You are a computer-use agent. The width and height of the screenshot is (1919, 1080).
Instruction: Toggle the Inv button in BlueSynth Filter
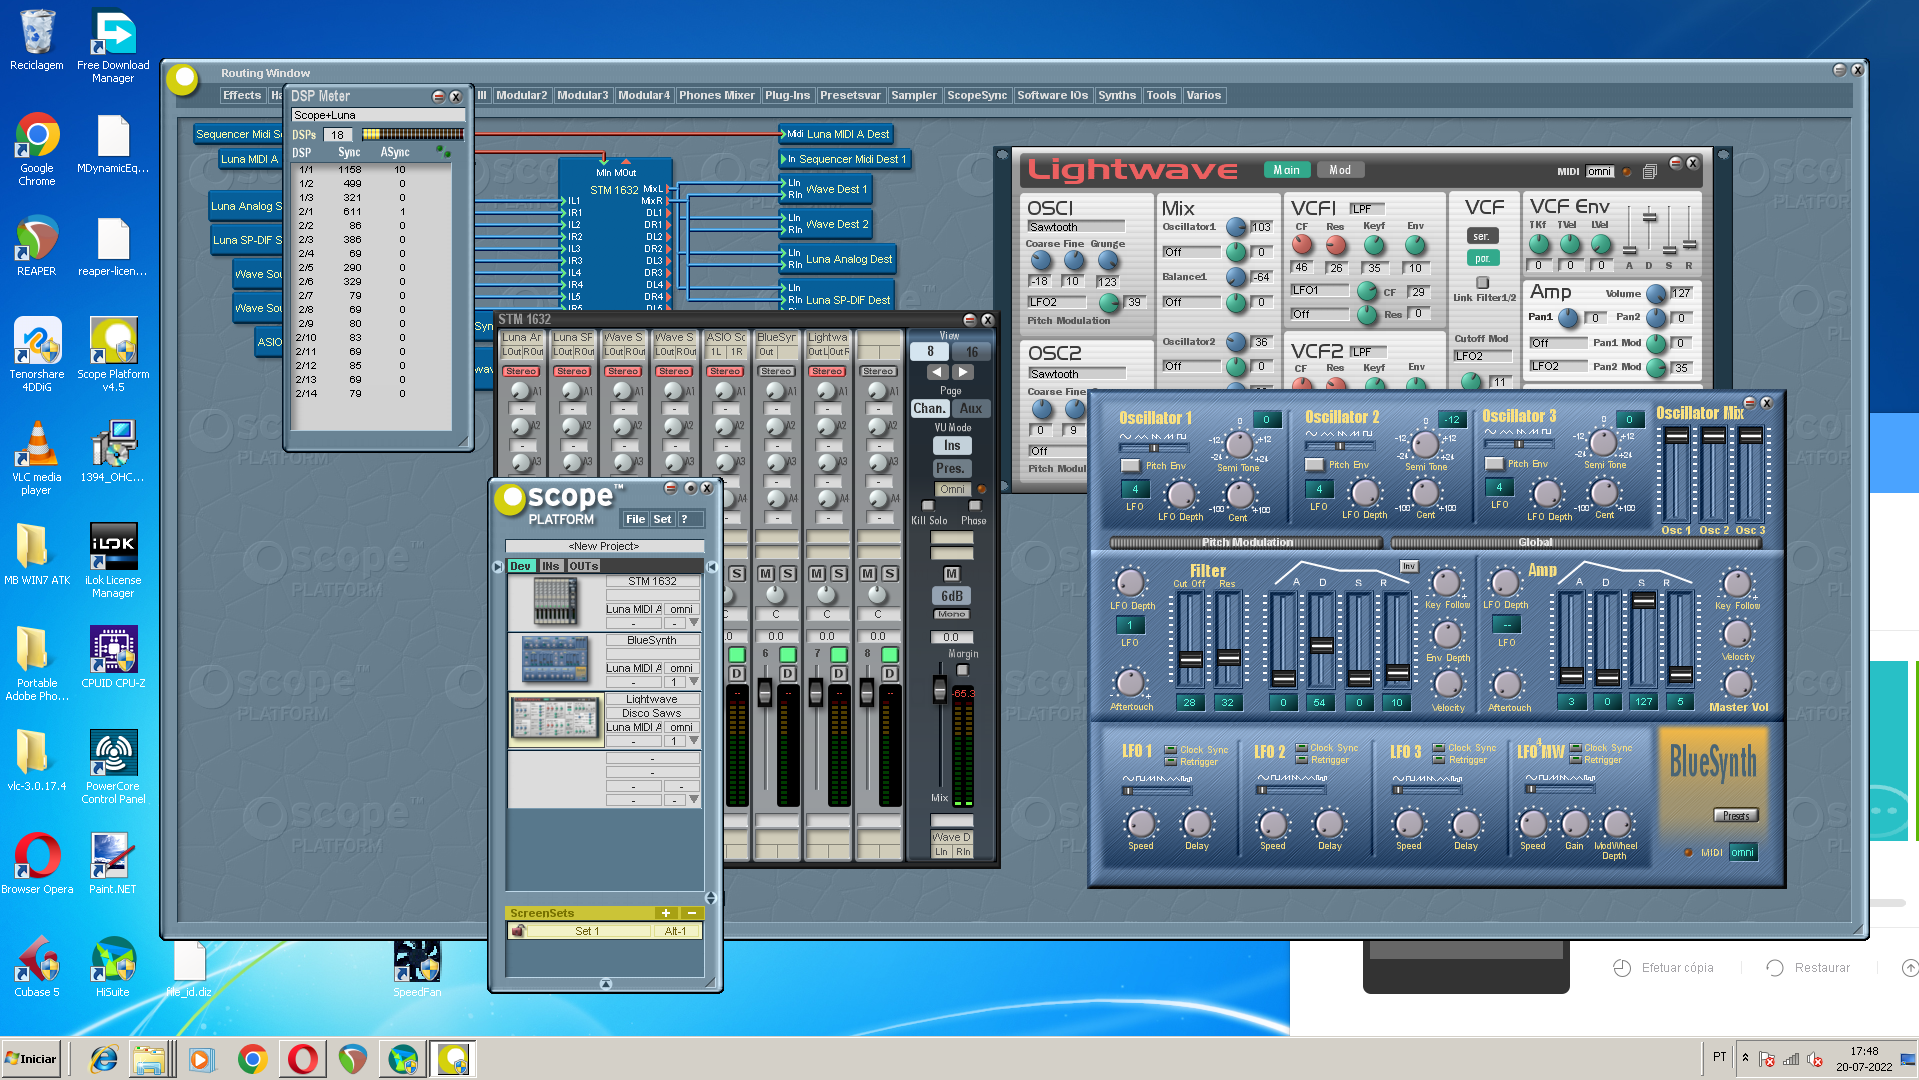click(1409, 567)
